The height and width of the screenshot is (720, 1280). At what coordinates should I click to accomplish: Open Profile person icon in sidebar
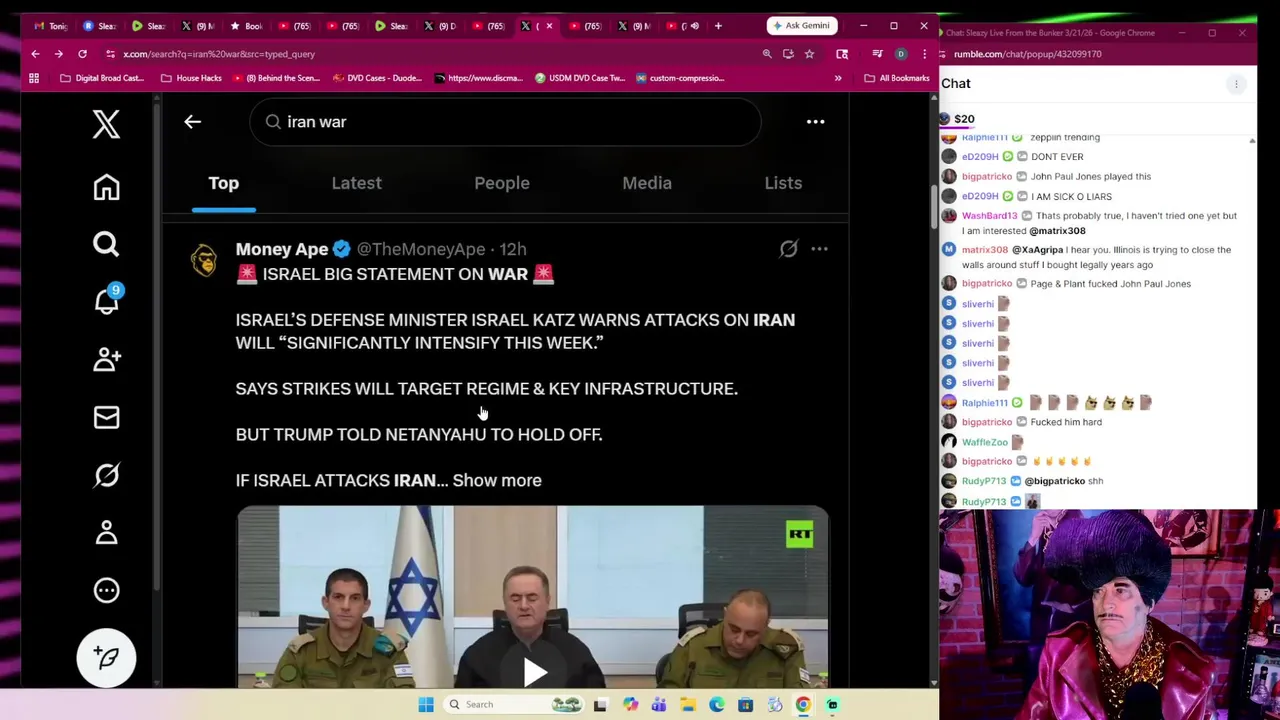click(x=106, y=532)
